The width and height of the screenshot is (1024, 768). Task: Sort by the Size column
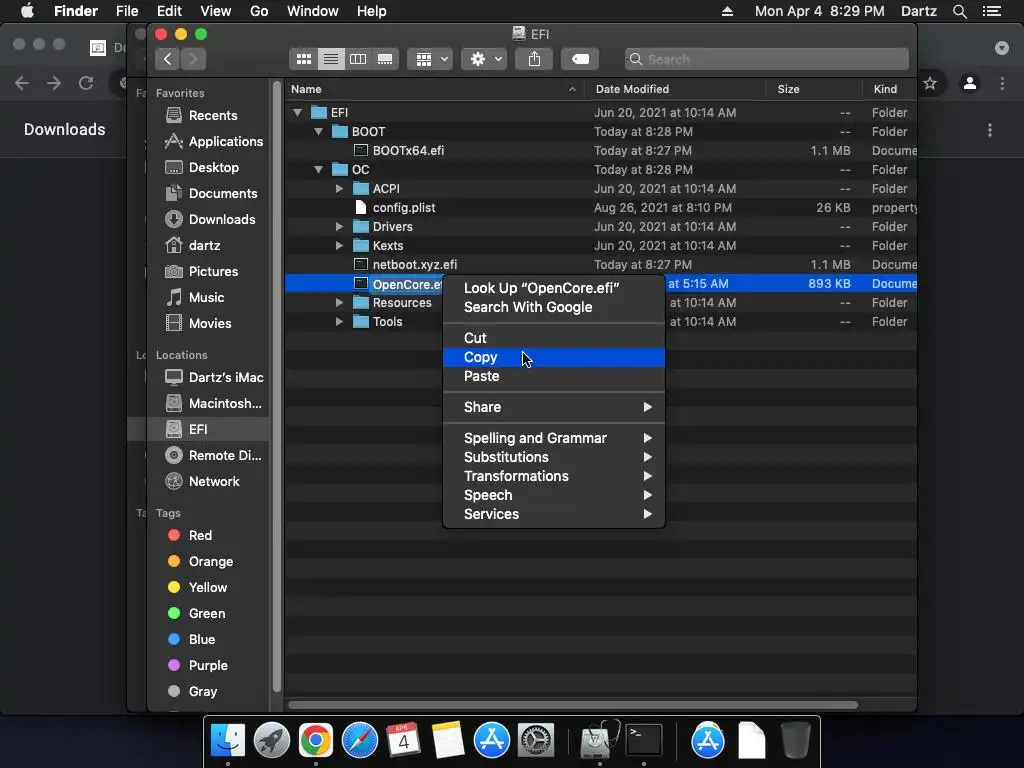click(x=813, y=89)
